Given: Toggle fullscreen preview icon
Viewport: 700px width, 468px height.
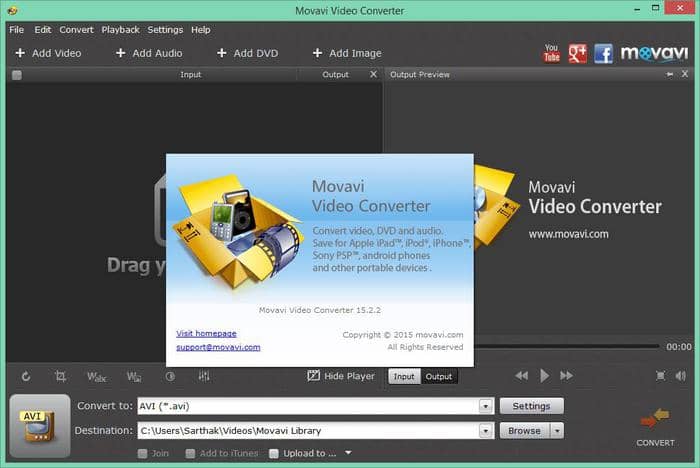Looking at the screenshot, I should tap(660, 376).
